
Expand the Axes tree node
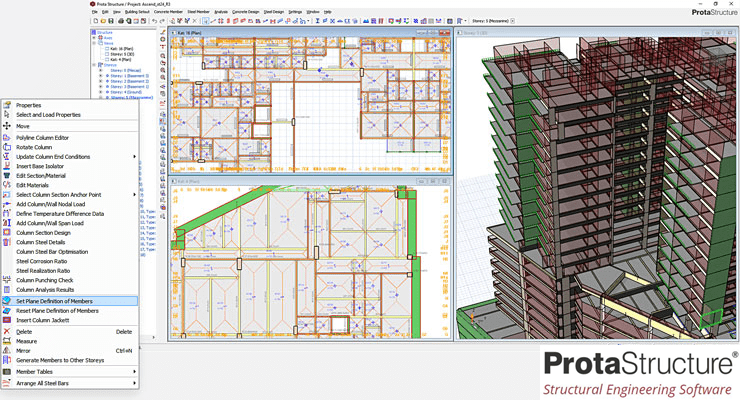[x=94, y=38]
